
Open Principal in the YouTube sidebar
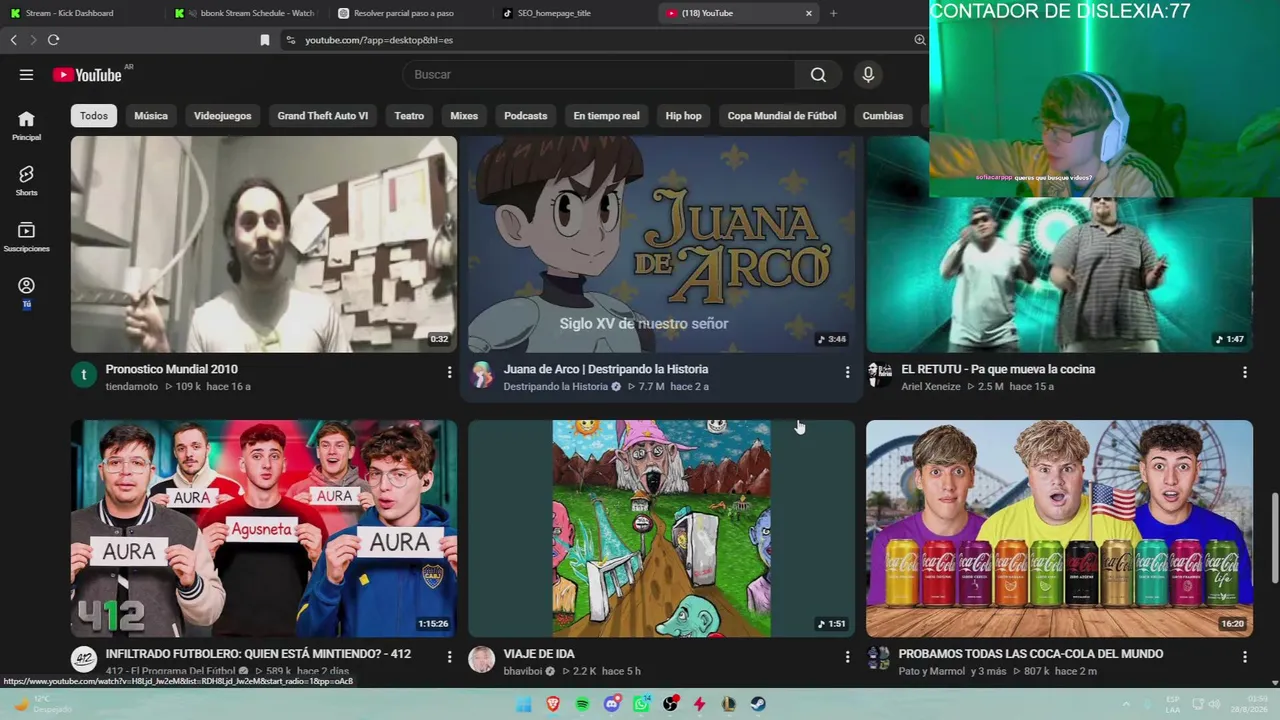(26, 125)
